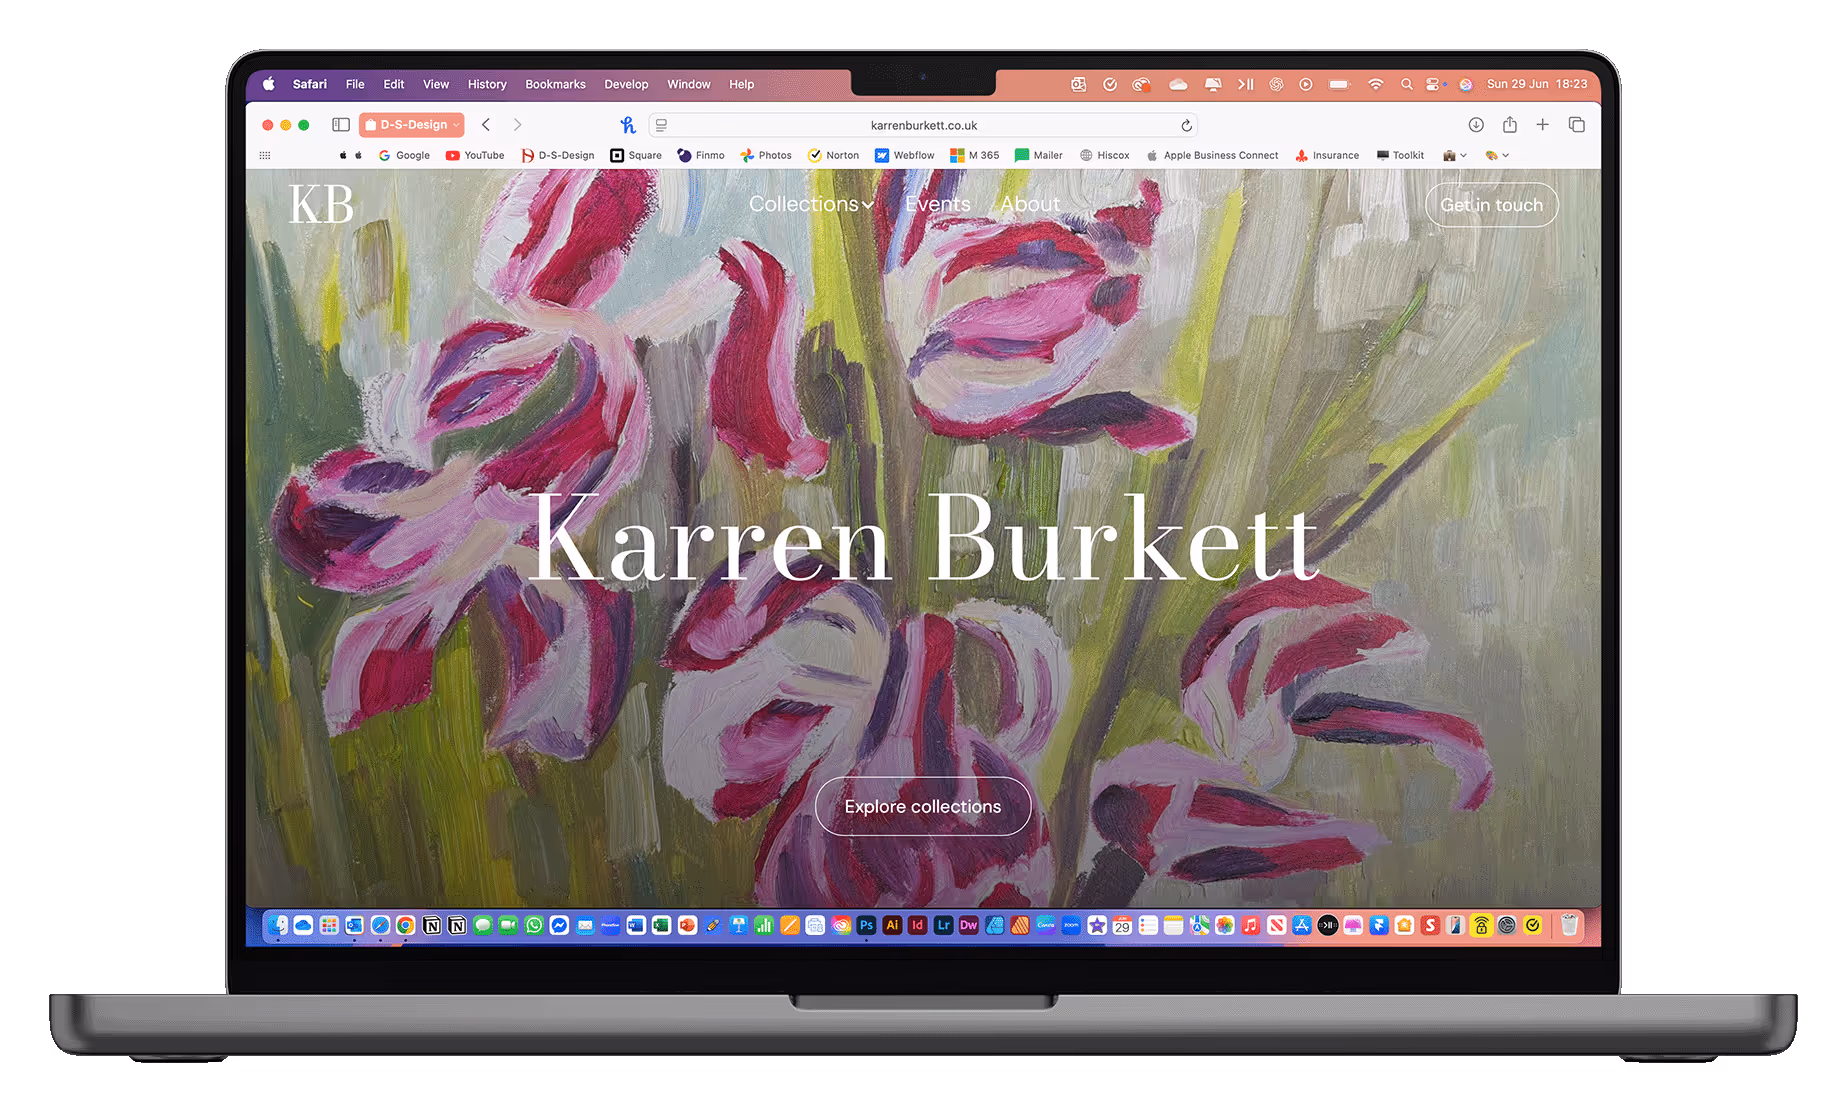Open Illustrator from the Dock

pyautogui.click(x=892, y=925)
